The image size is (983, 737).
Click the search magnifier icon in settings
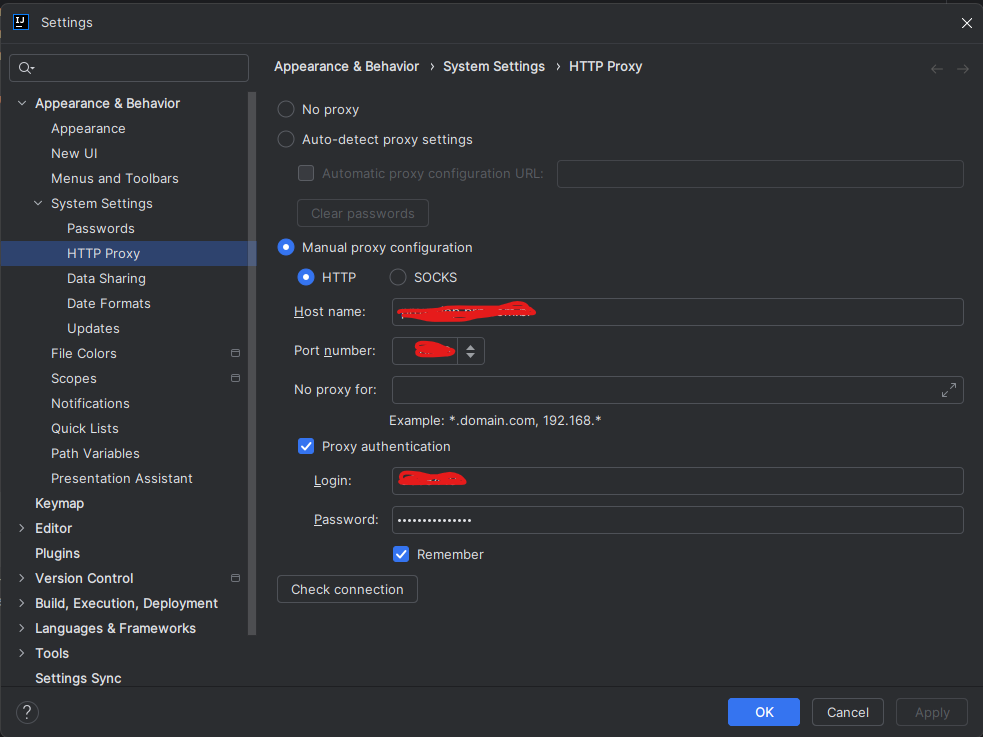pyautogui.click(x=26, y=68)
